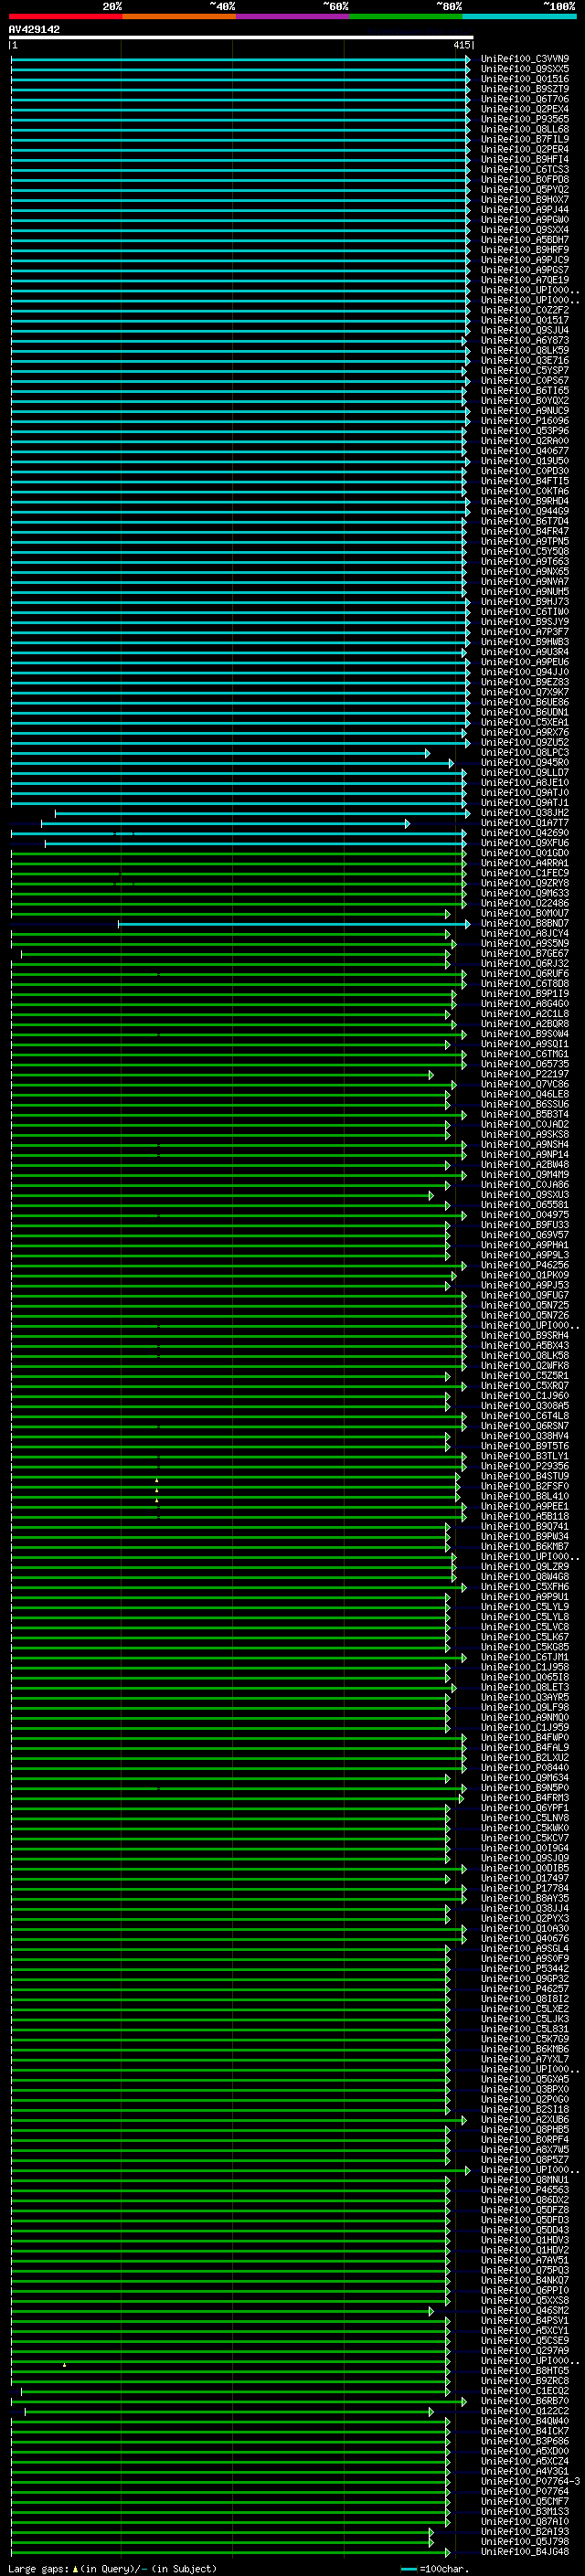This screenshot has width=585, height=2576.
Task: Select hit label UniRef100_Q6RUF6
Action: tap(524, 974)
